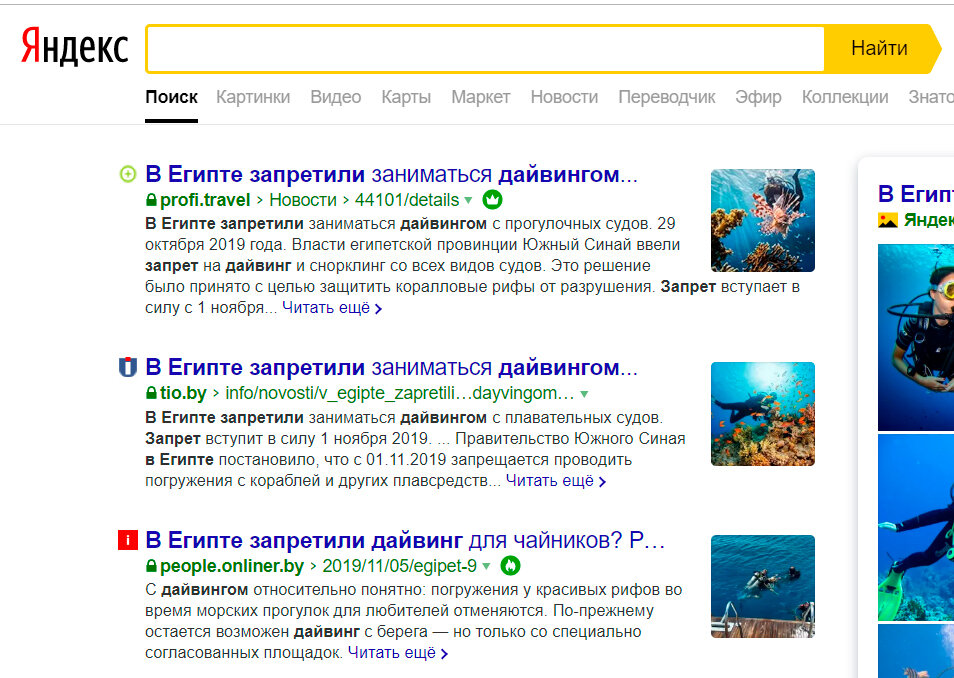Screen dimensions: 954x678
Task: Click the tio.by shield favicon
Action: [x=128, y=367]
